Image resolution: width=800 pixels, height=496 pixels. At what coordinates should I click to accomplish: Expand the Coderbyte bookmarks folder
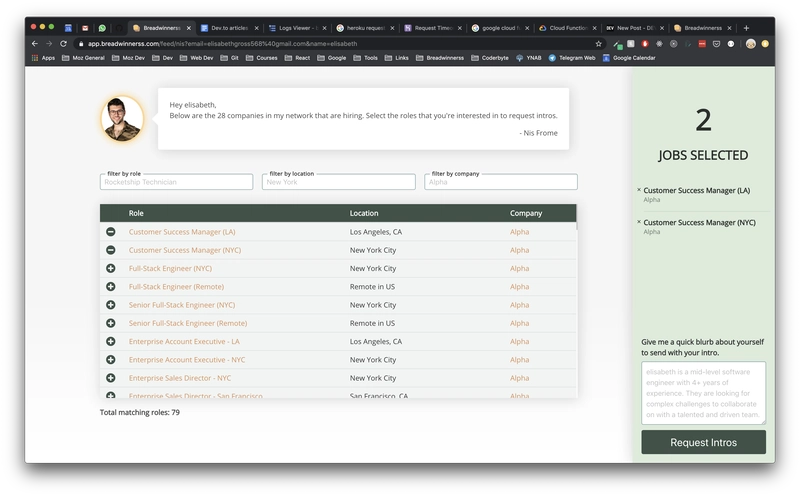pyautogui.click(x=490, y=58)
